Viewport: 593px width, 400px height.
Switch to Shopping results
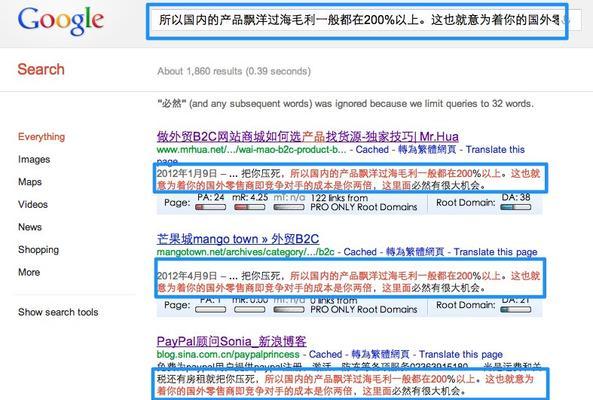[x=39, y=250]
